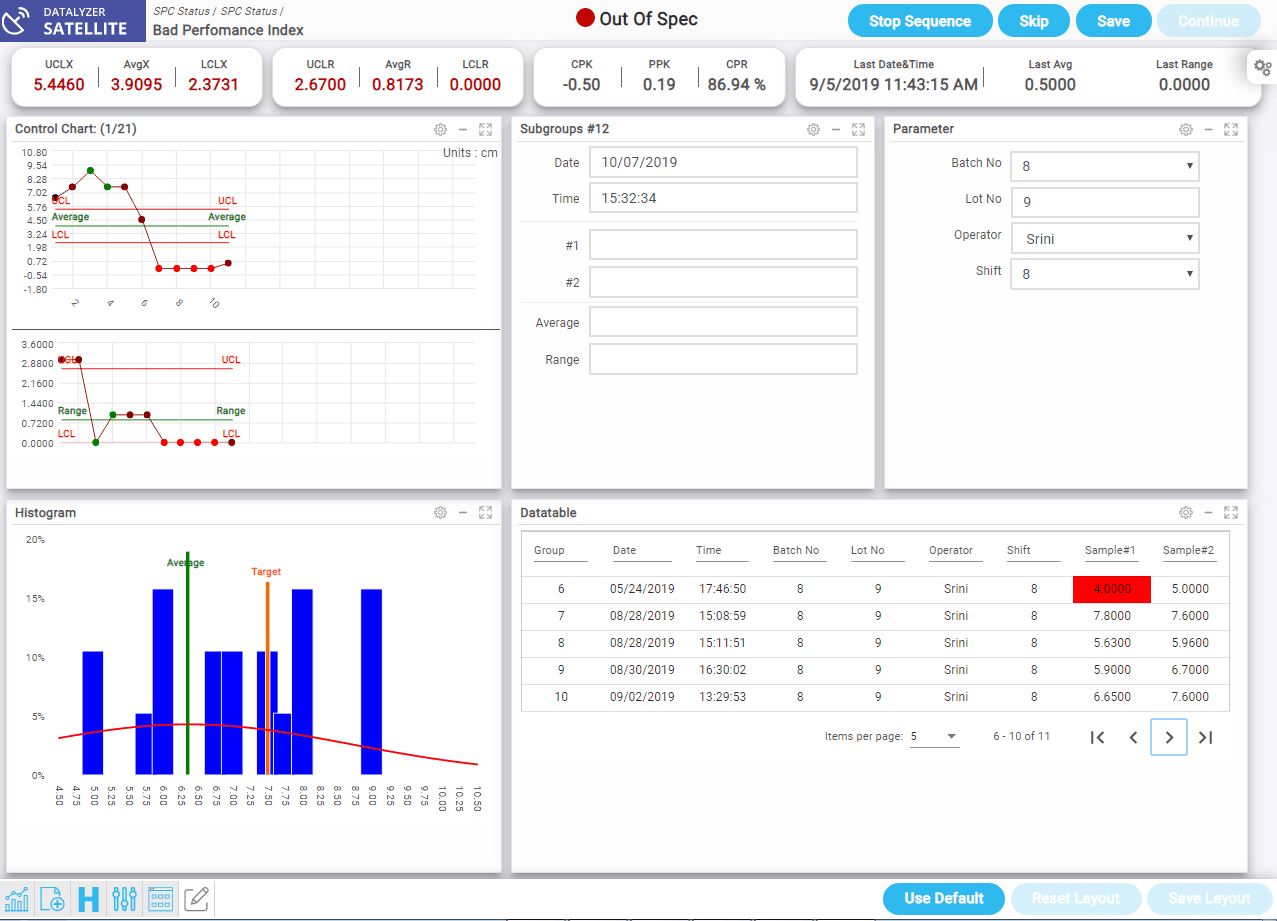Screen dimensions: 1277x921
Task: Click time 13:29:53 in datatable
Action: (722, 697)
